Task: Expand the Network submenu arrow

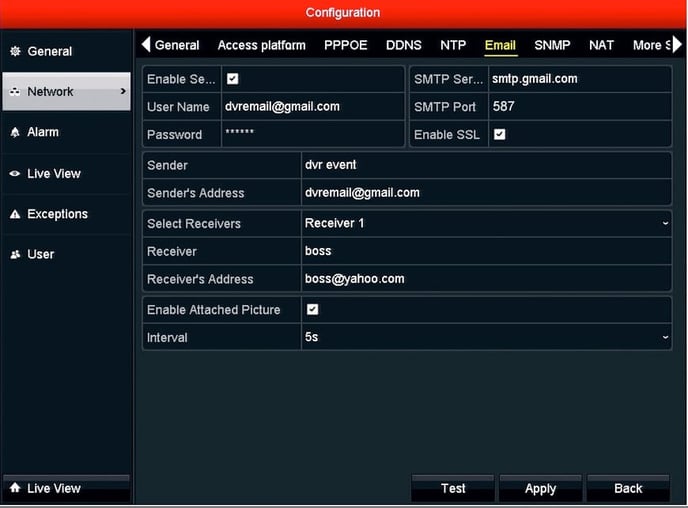Action: coord(123,92)
